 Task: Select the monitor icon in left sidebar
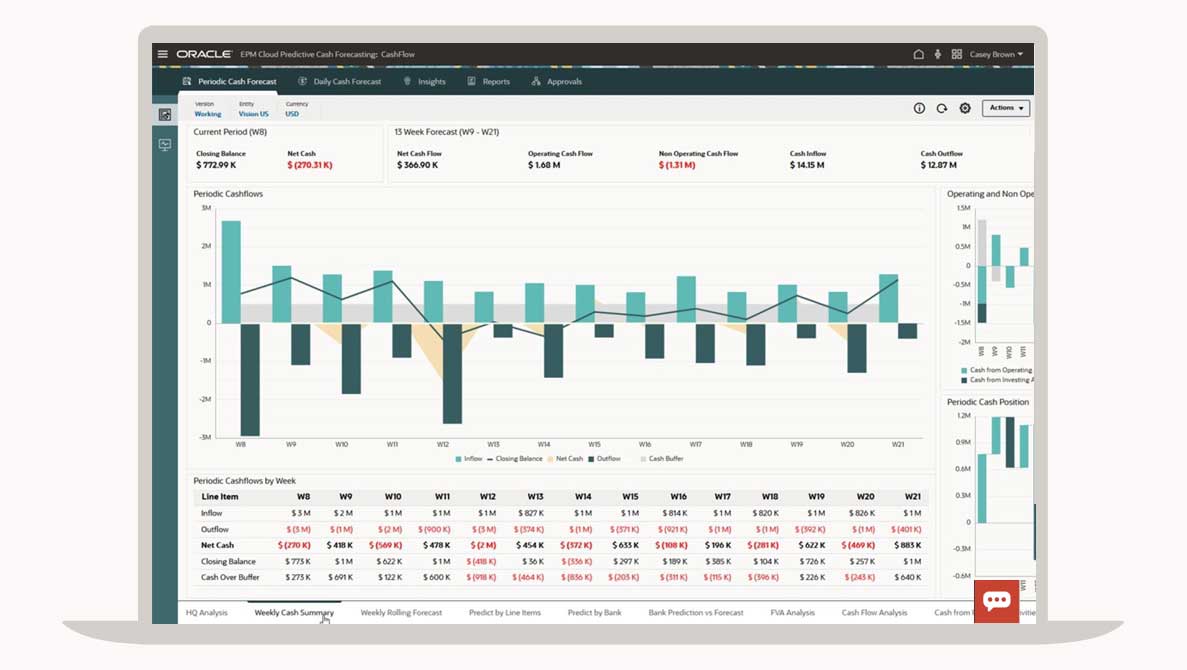[165, 145]
